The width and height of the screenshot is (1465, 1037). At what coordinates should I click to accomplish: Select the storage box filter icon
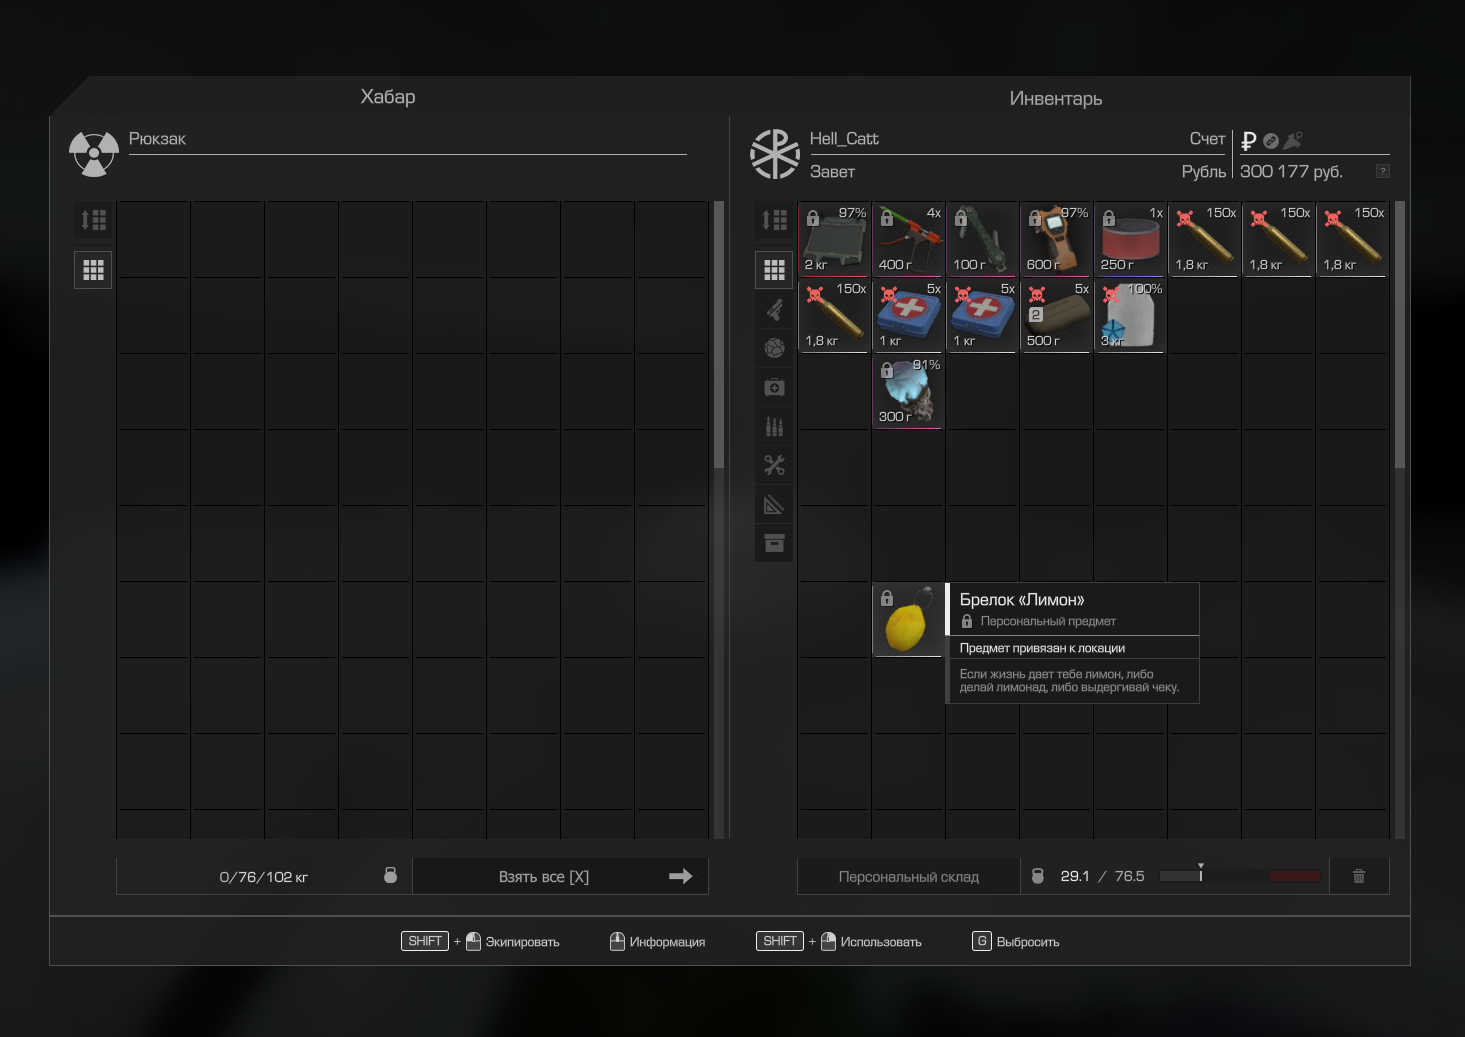click(x=774, y=543)
